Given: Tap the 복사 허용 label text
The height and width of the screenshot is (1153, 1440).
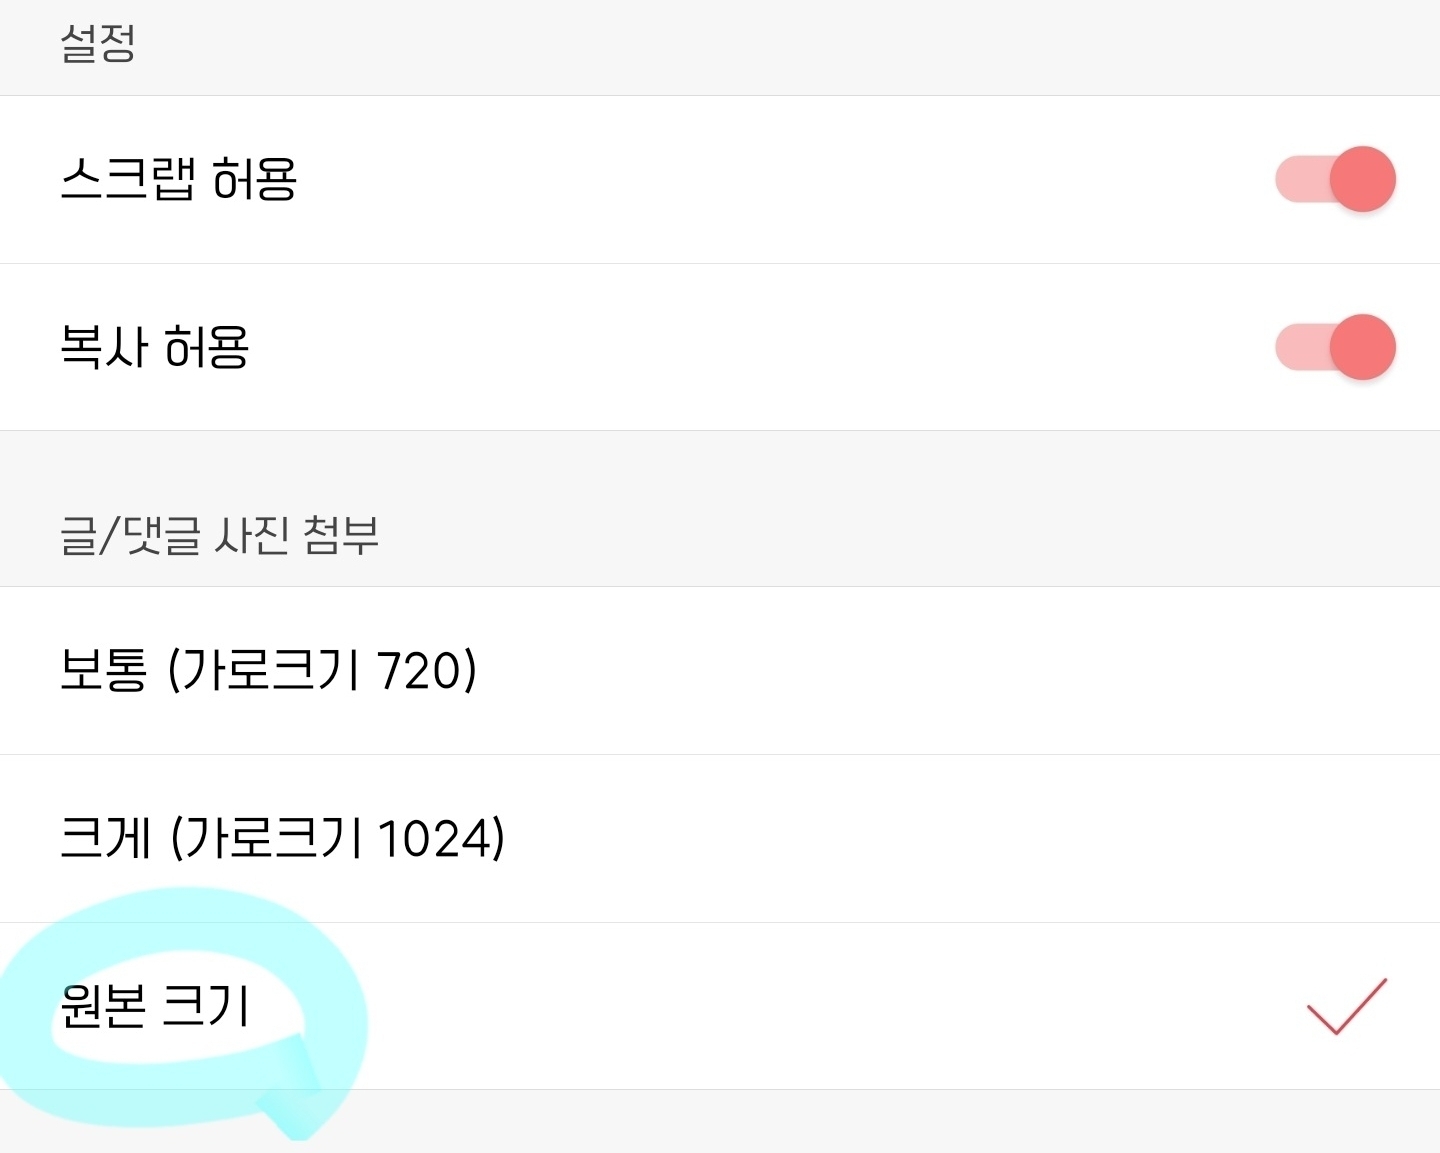Looking at the screenshot, I should (x=155, y=348).
